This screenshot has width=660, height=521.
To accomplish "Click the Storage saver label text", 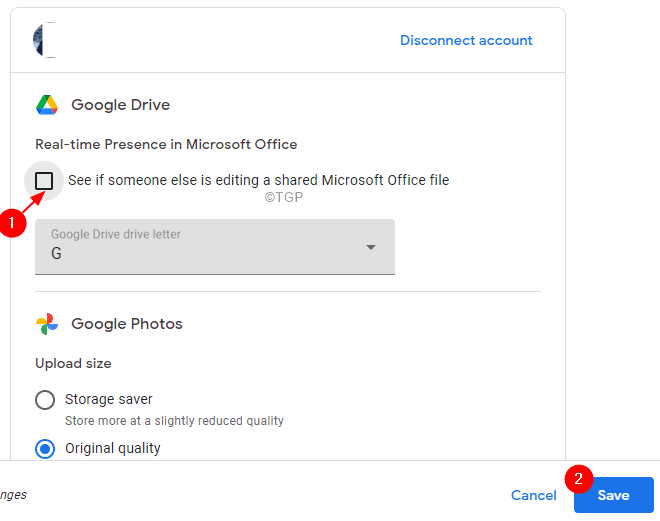I will click(x=109, y=399).
